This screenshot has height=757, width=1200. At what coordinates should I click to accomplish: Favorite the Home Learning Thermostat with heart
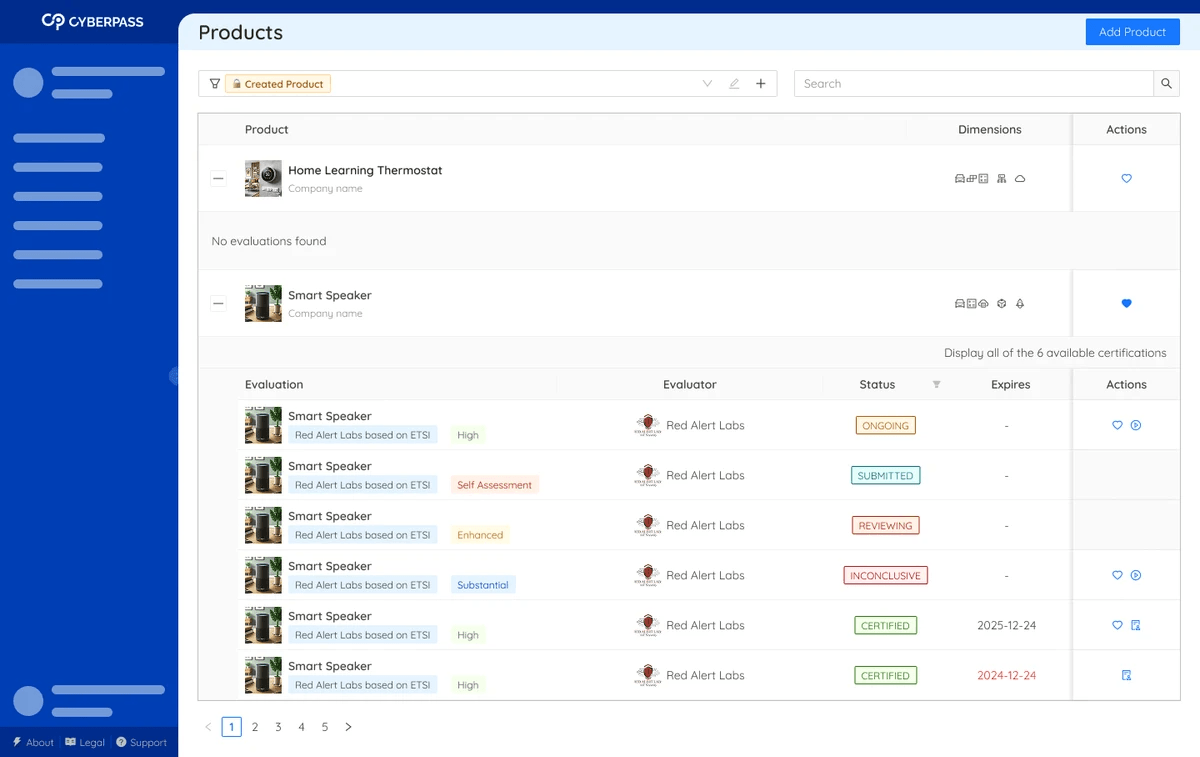click(x=1126, y=179)
